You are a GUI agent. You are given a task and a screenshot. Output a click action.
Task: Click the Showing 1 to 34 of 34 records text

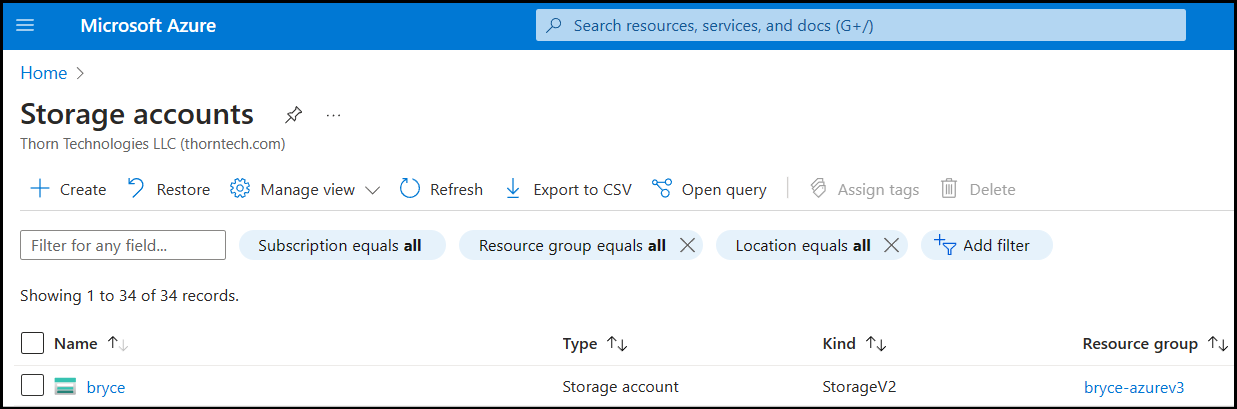pyautogui.click(x=130, y=295)
